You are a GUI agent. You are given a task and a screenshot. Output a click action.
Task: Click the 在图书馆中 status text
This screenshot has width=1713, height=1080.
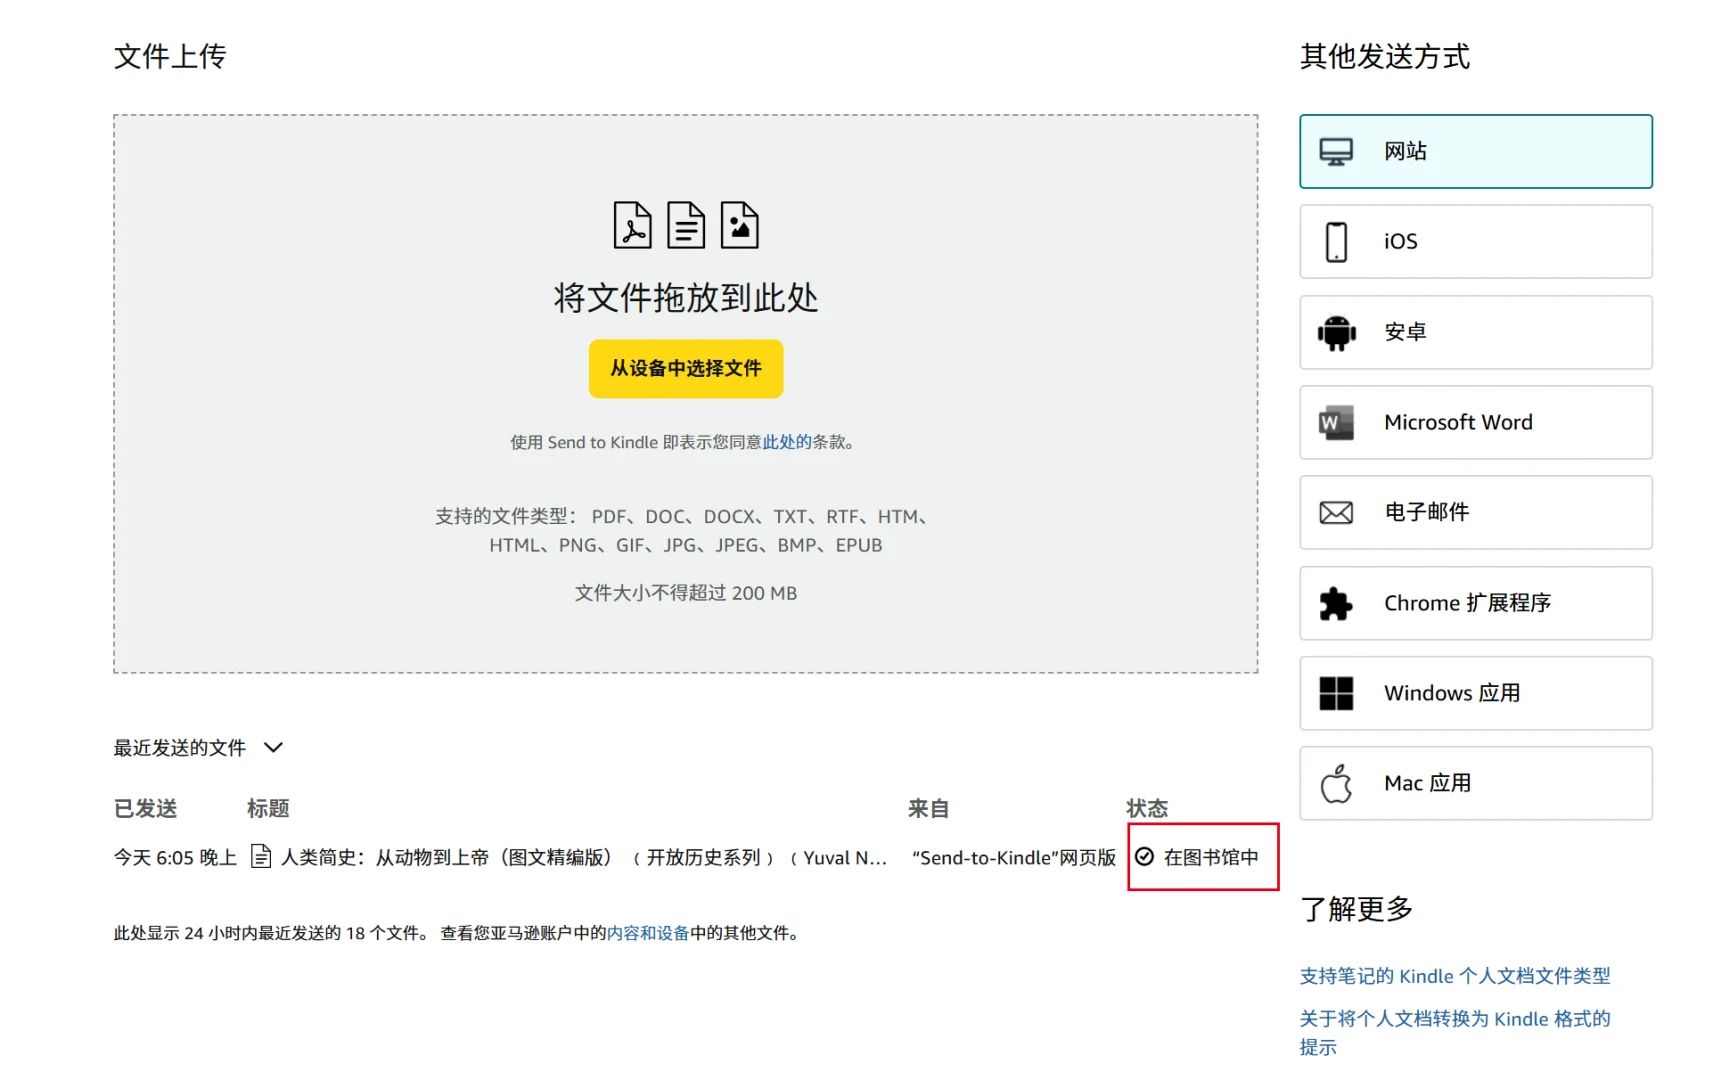1211,858
